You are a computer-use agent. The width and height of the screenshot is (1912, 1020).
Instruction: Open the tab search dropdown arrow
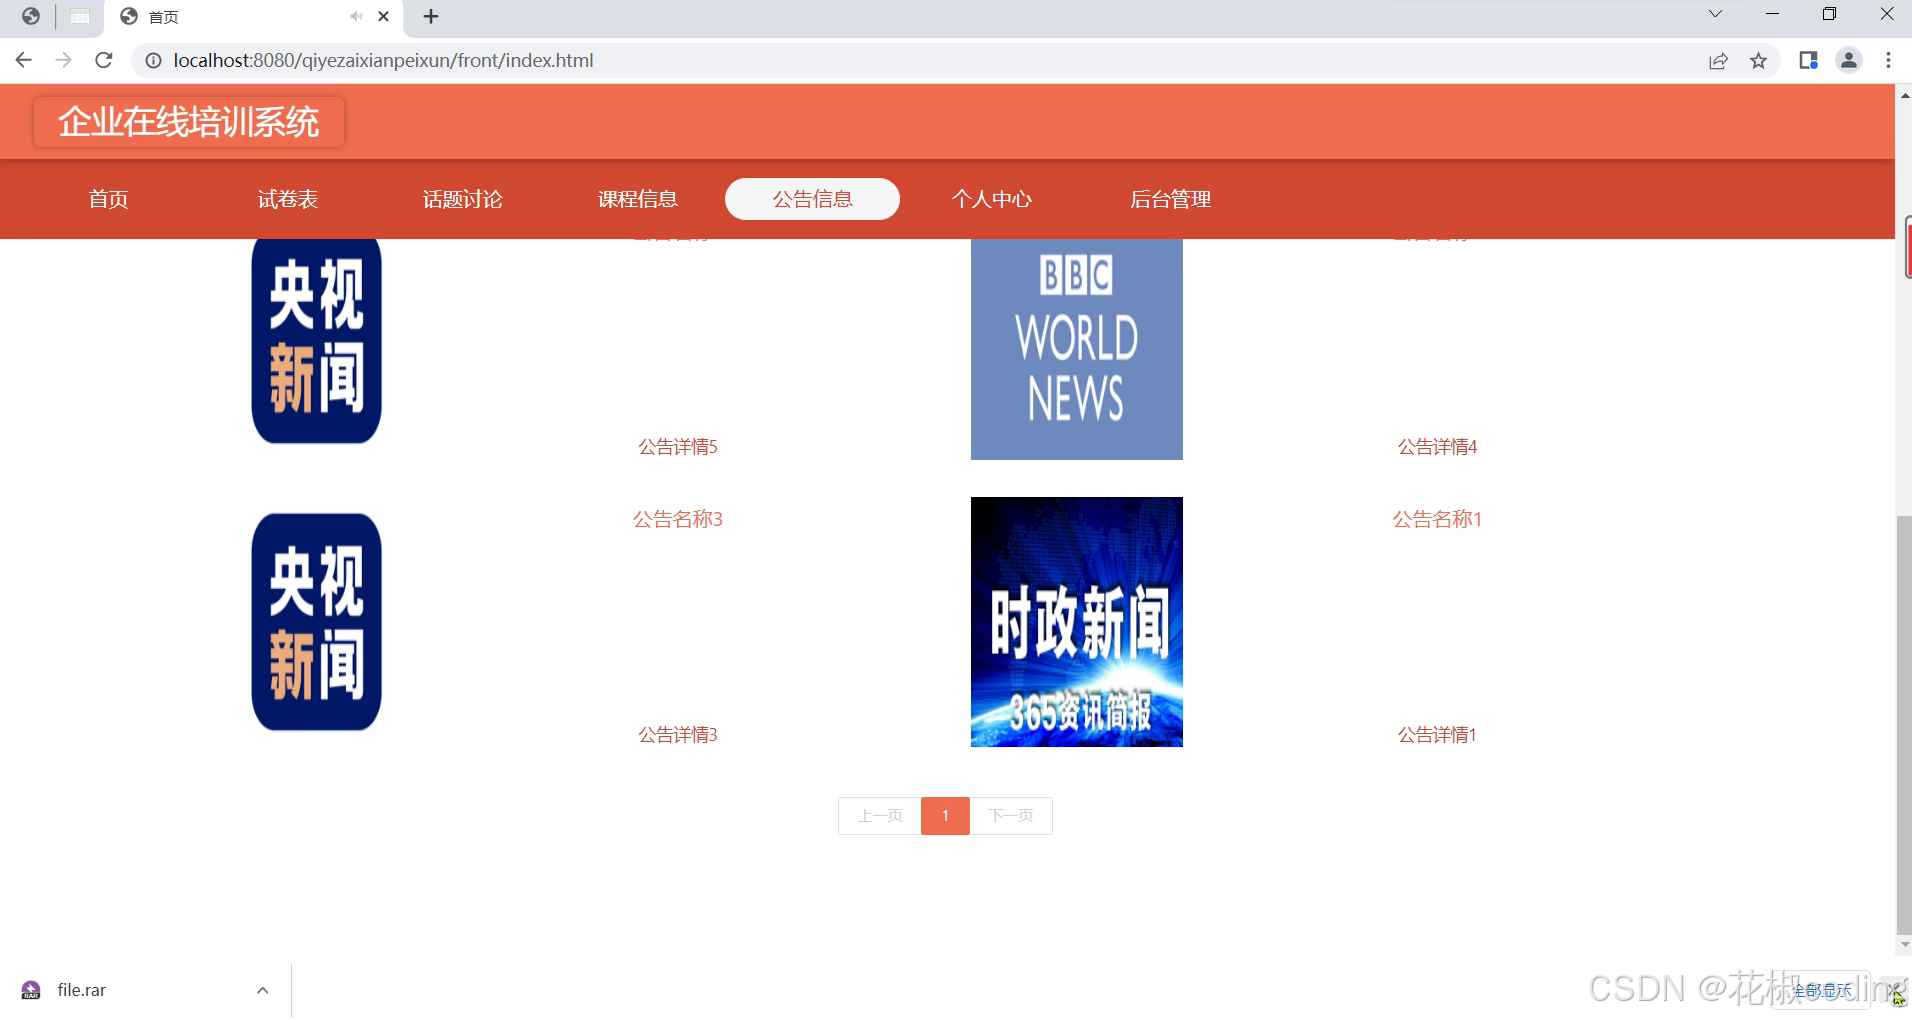click(x=1714, y=13)
